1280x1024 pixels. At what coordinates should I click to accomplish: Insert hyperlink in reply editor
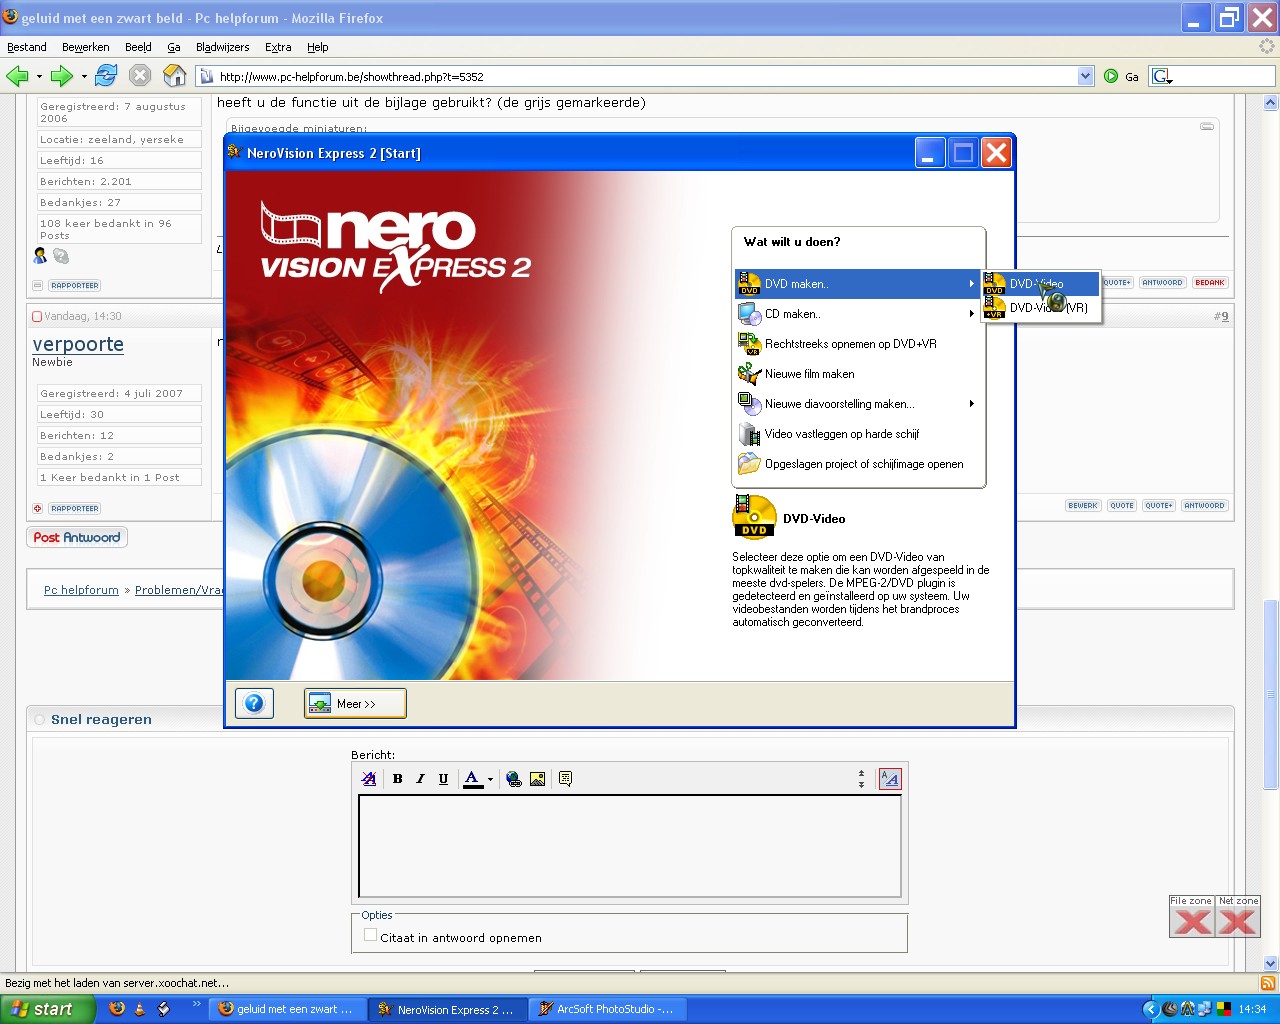click(514, 779)
